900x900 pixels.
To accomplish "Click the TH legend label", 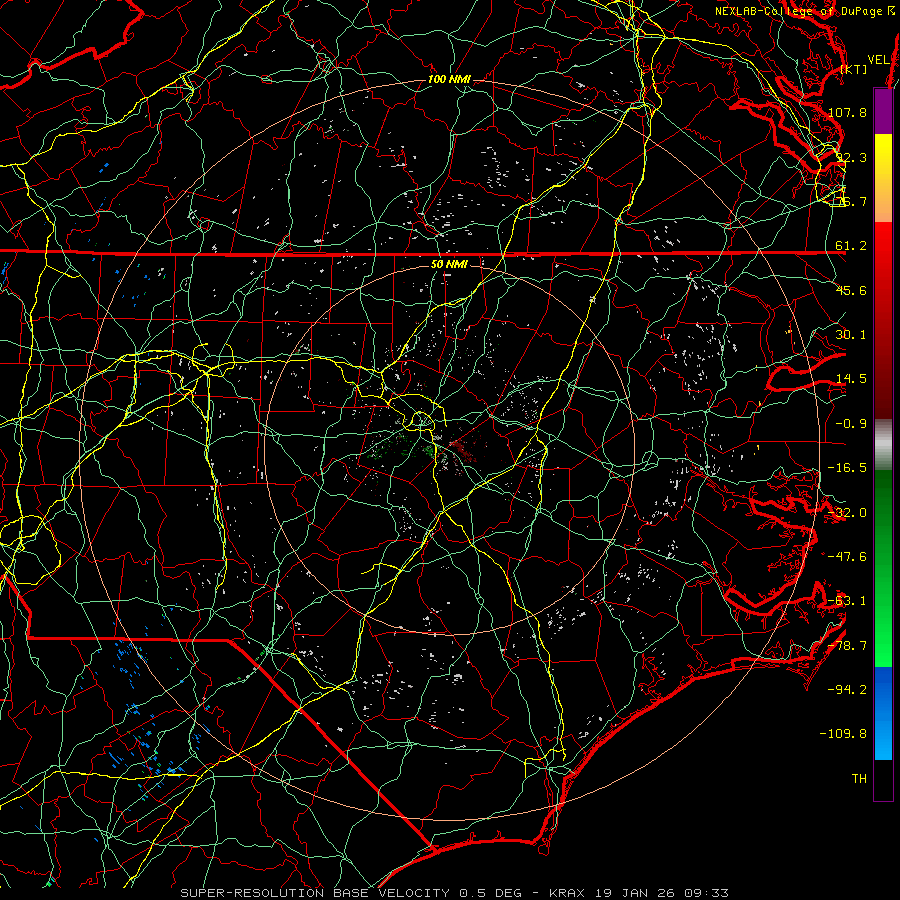I will 859,779.
